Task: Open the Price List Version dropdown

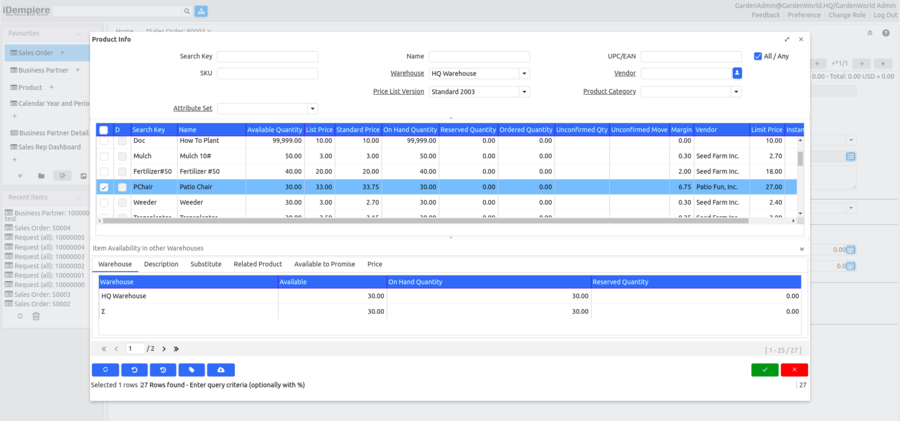Action: (525, 91)
